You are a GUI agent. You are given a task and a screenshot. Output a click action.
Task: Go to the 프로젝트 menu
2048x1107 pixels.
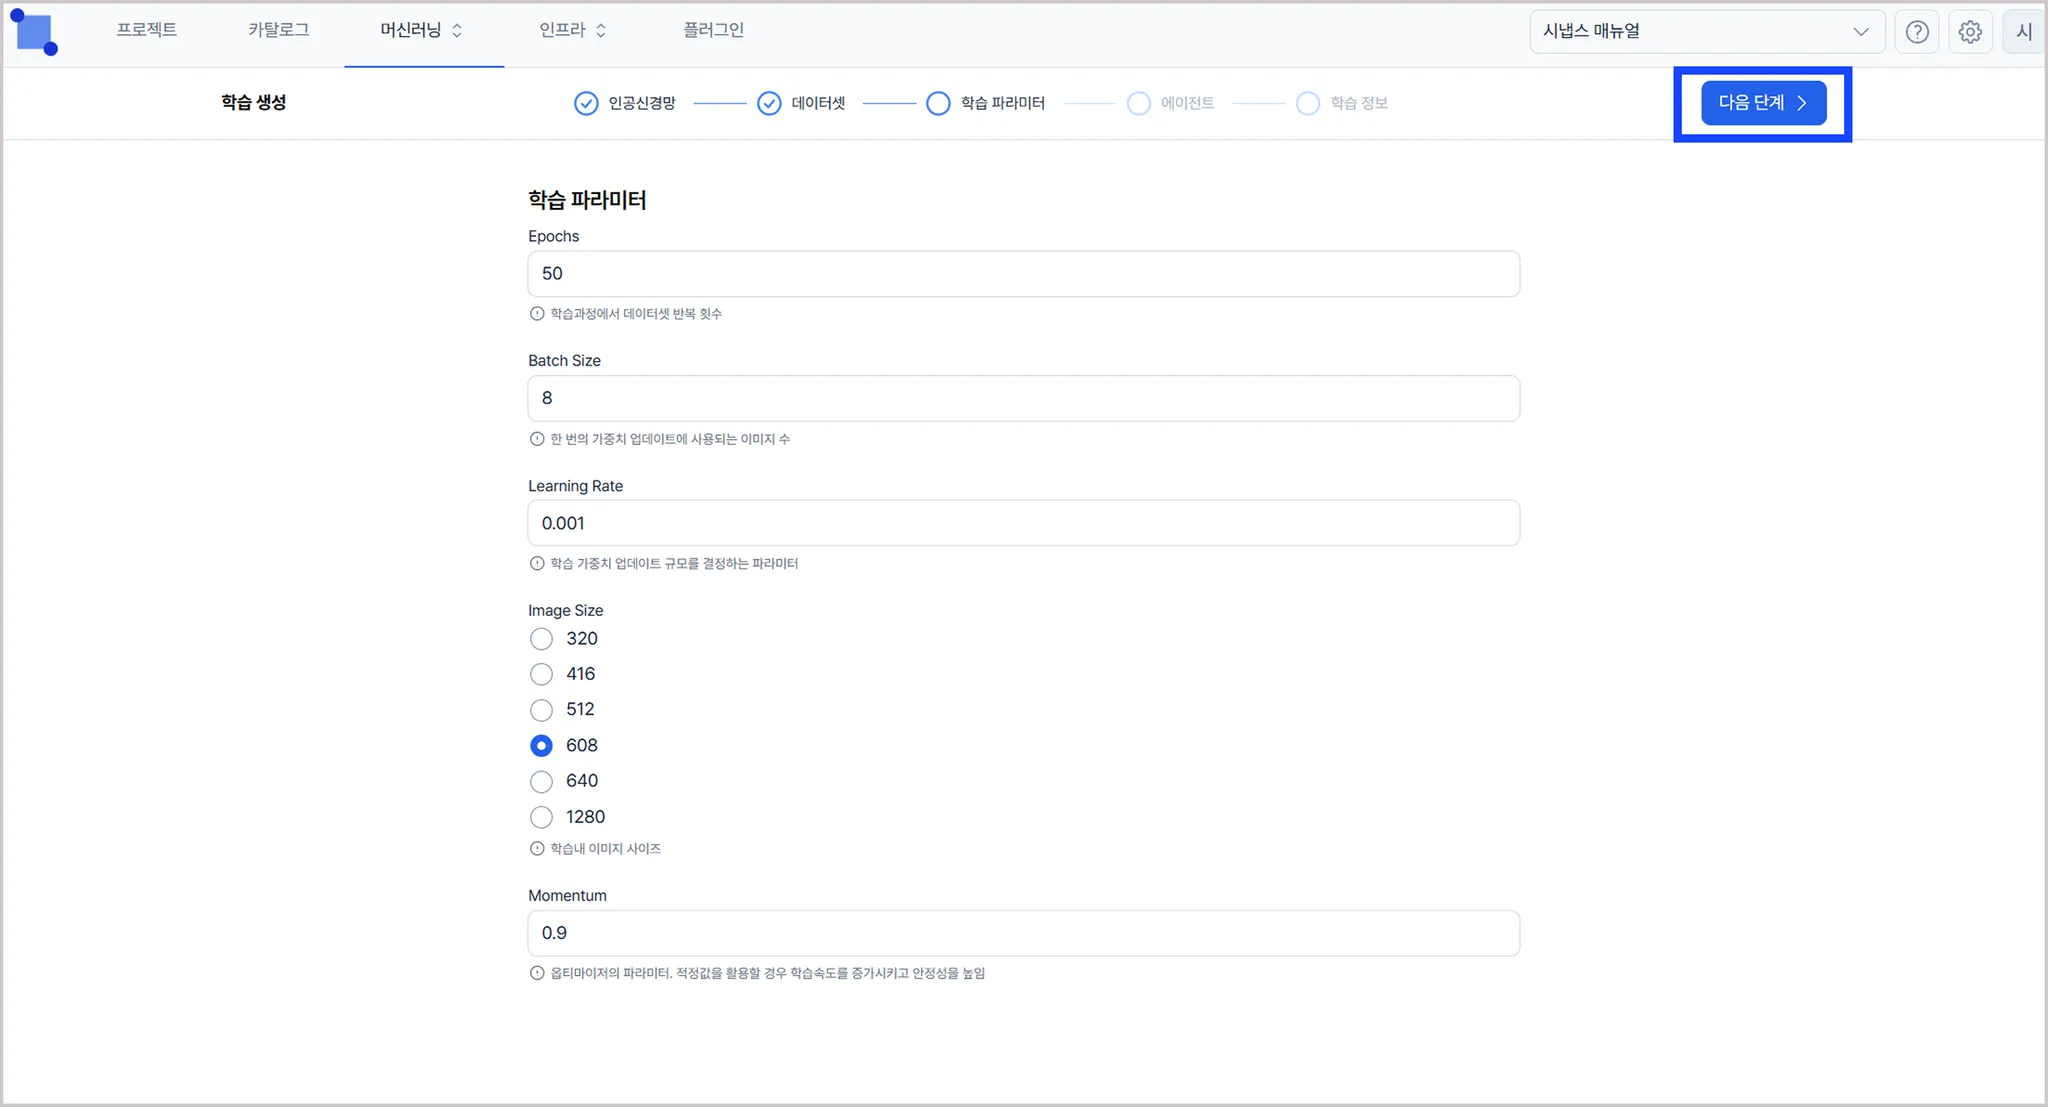coord(147,31)
